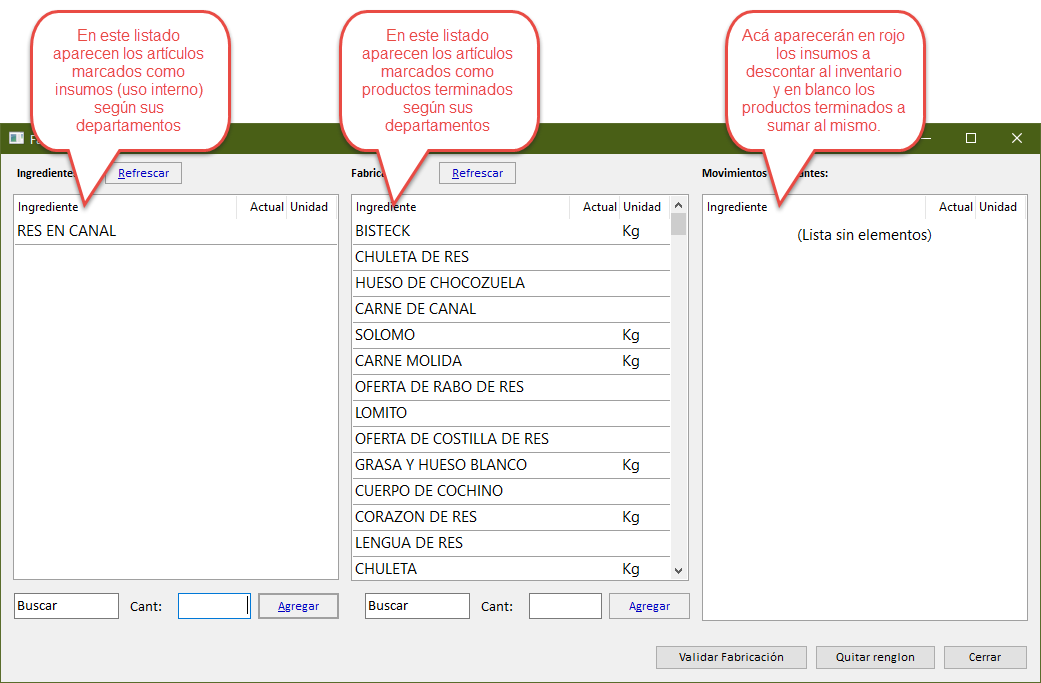This screenshot has width=1041, height=683.
Task: Click the Validar Fabricación button
Action: click(731, 657)
